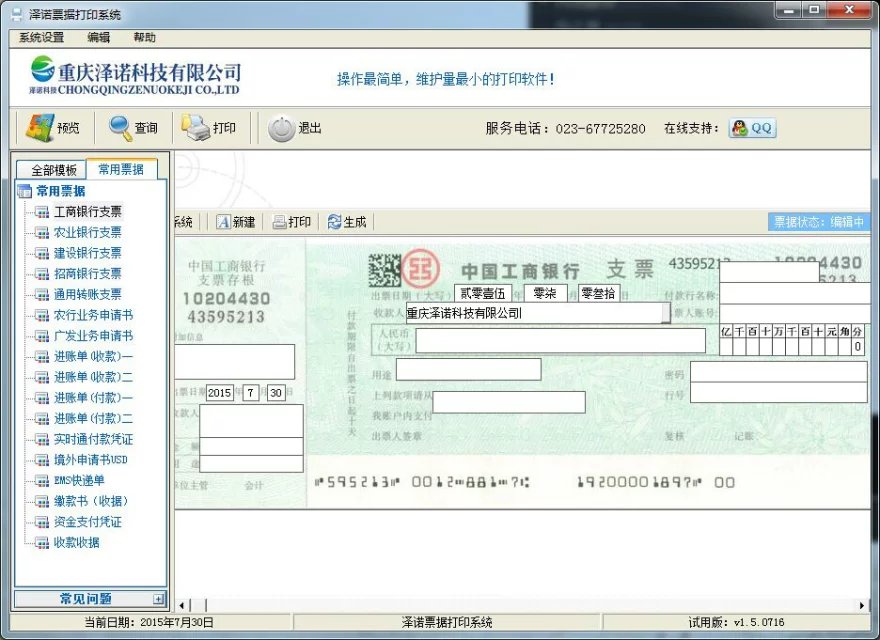Click the 分 amount digit cell showing 0
Viewport: 880px width, 640px height.
point(858,347)
